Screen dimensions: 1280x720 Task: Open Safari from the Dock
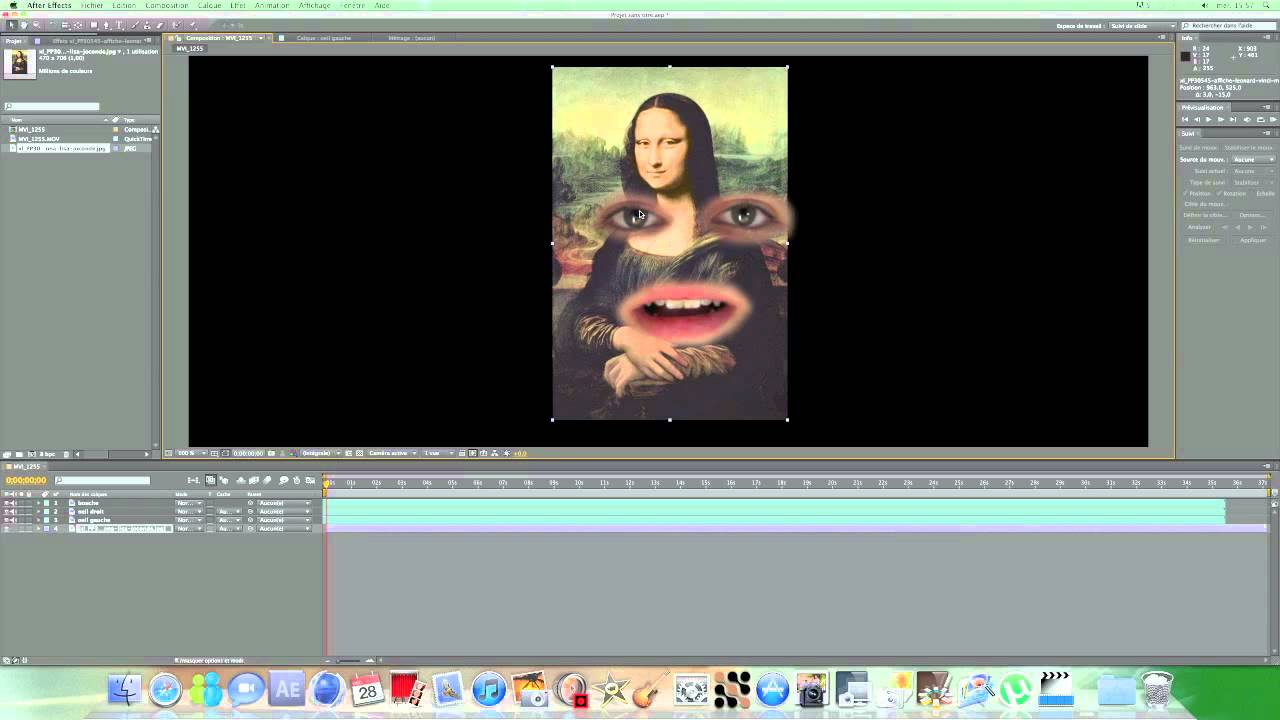coord(165,690)
